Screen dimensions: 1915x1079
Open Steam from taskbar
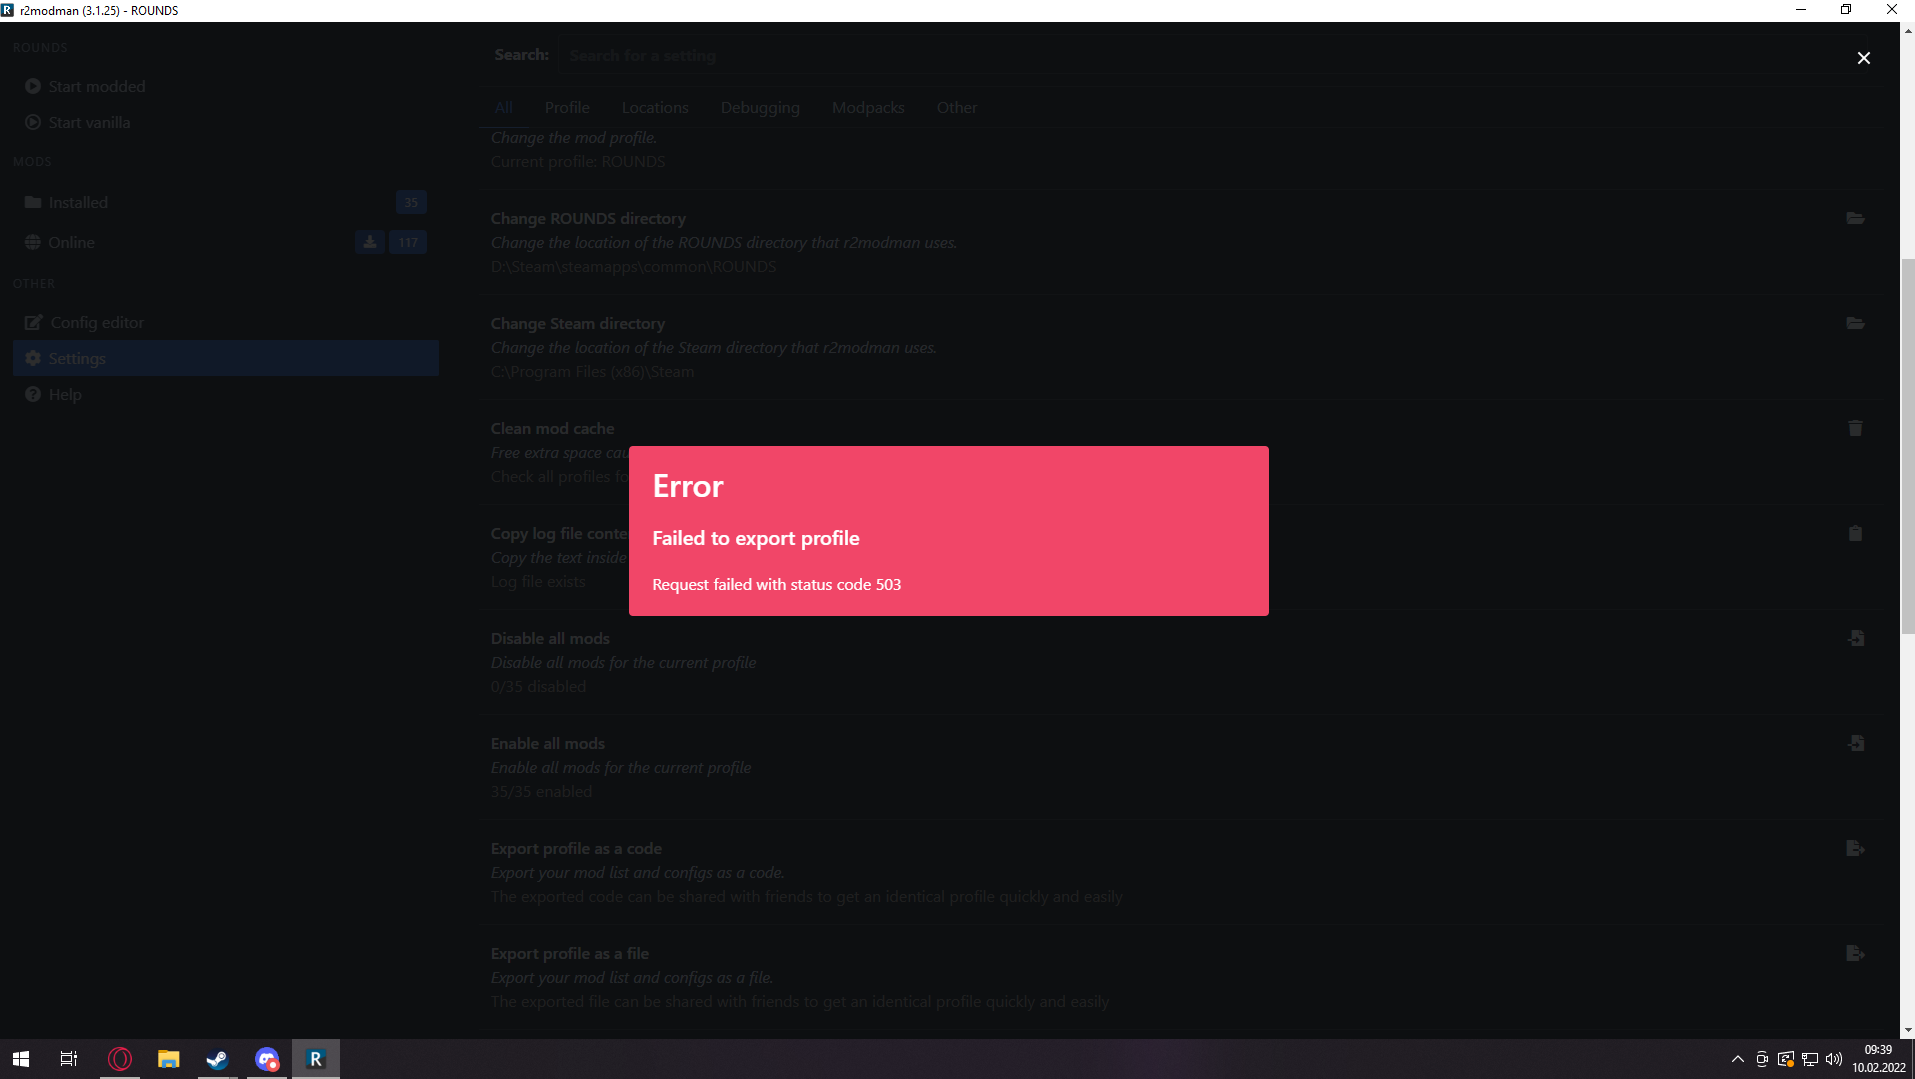pos(218,1059)
